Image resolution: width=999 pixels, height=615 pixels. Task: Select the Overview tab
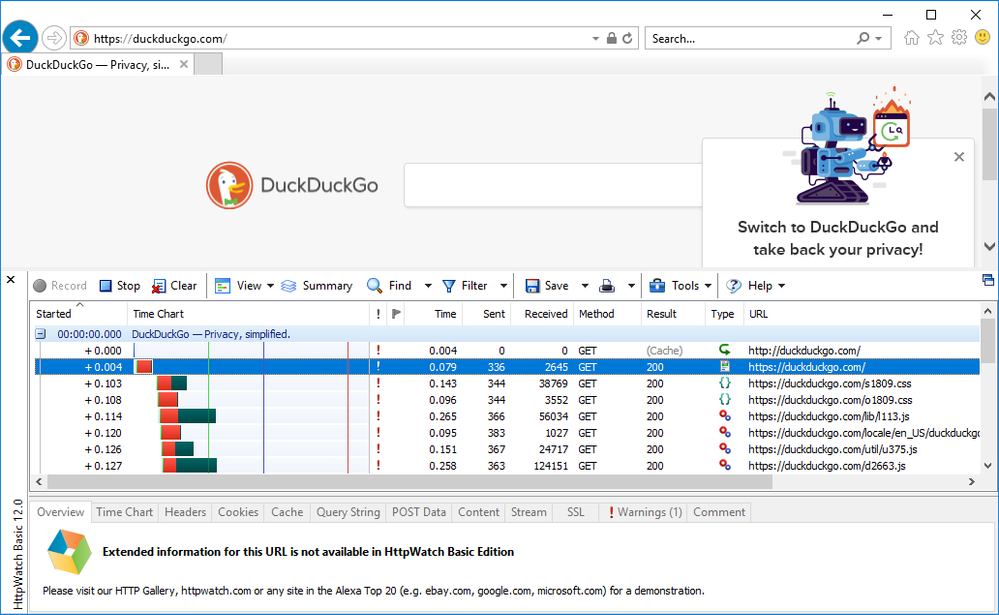[x=61, y=512]
